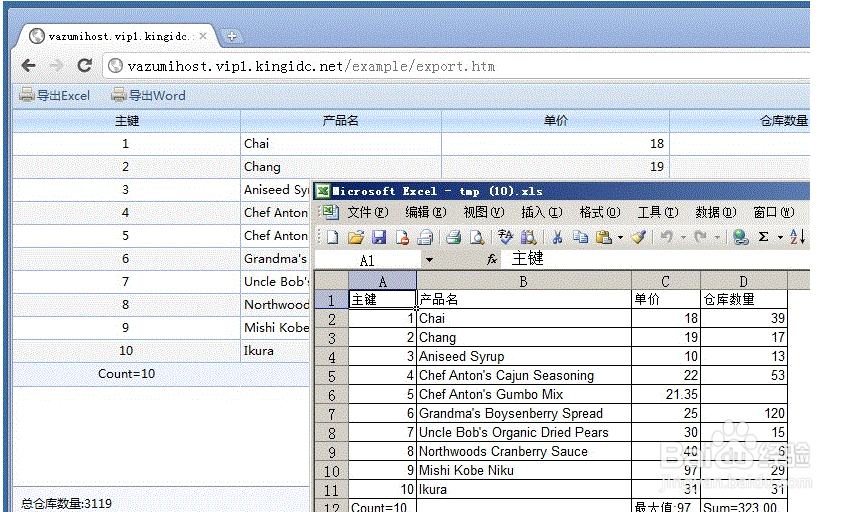Screen dimensions: 860x512
Task: Open the 格式(O) menu in Excel
Action: pos(600,212)
